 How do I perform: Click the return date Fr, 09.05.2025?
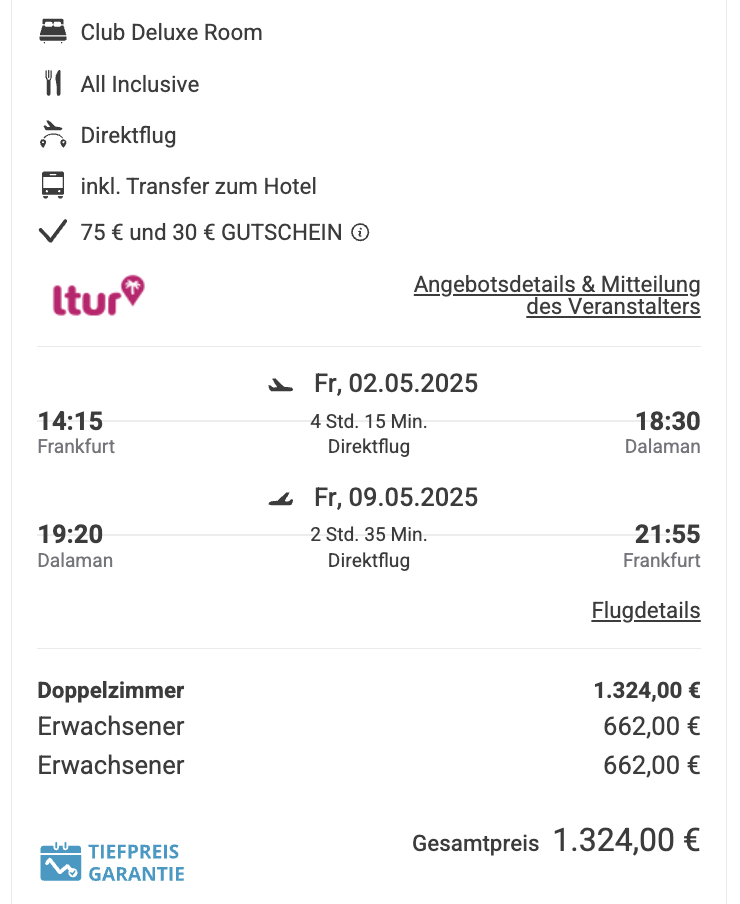(396, 497)
